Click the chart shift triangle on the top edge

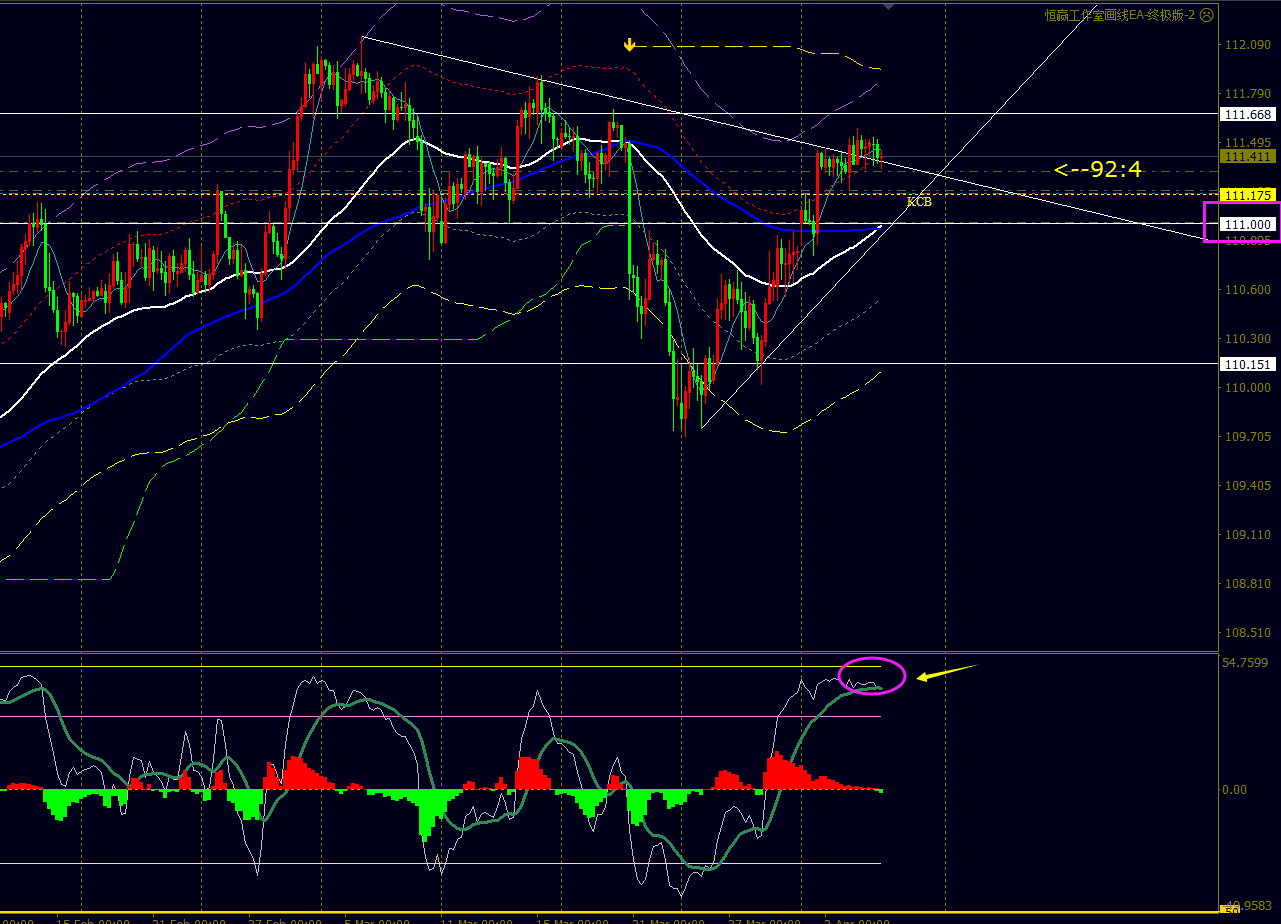coord(889,5)
